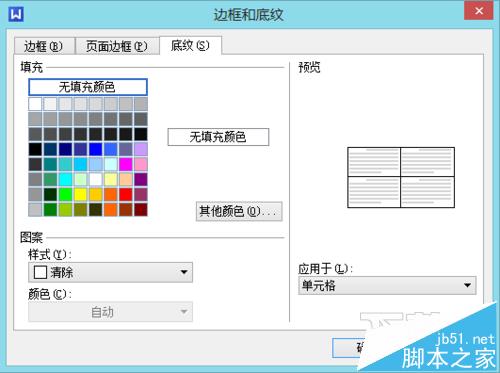500x373 pixels.
Task: Click the table preview thumbnail
Action: click(x=401, y=177)
